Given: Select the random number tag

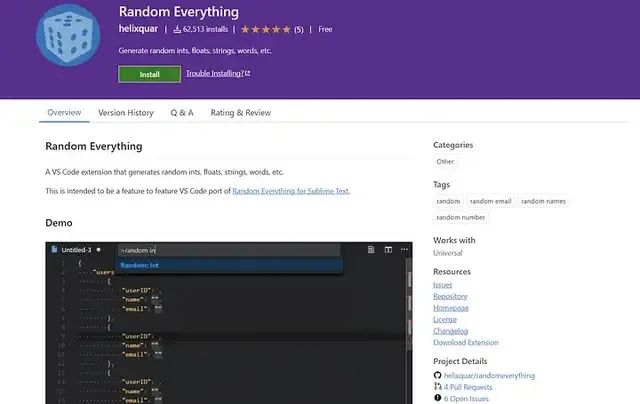Looking at the screenshot, I should click(x=461, y=218).
